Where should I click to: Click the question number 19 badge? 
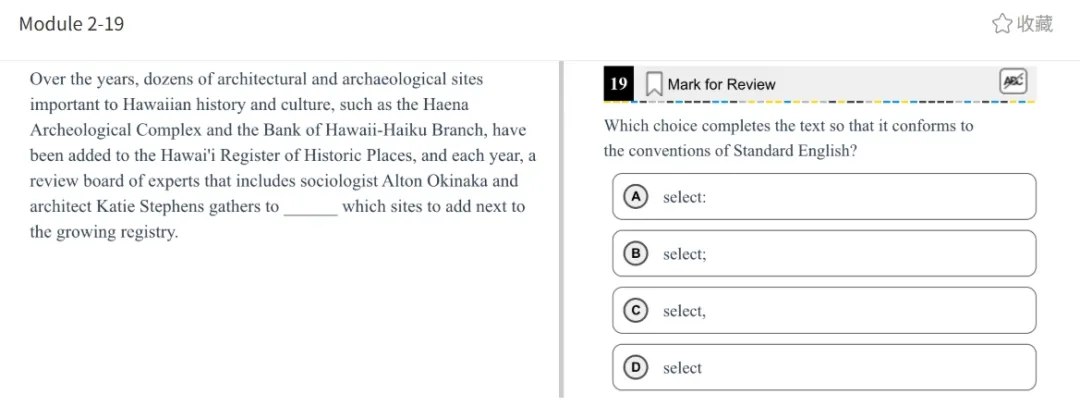[x=619, y=84]
